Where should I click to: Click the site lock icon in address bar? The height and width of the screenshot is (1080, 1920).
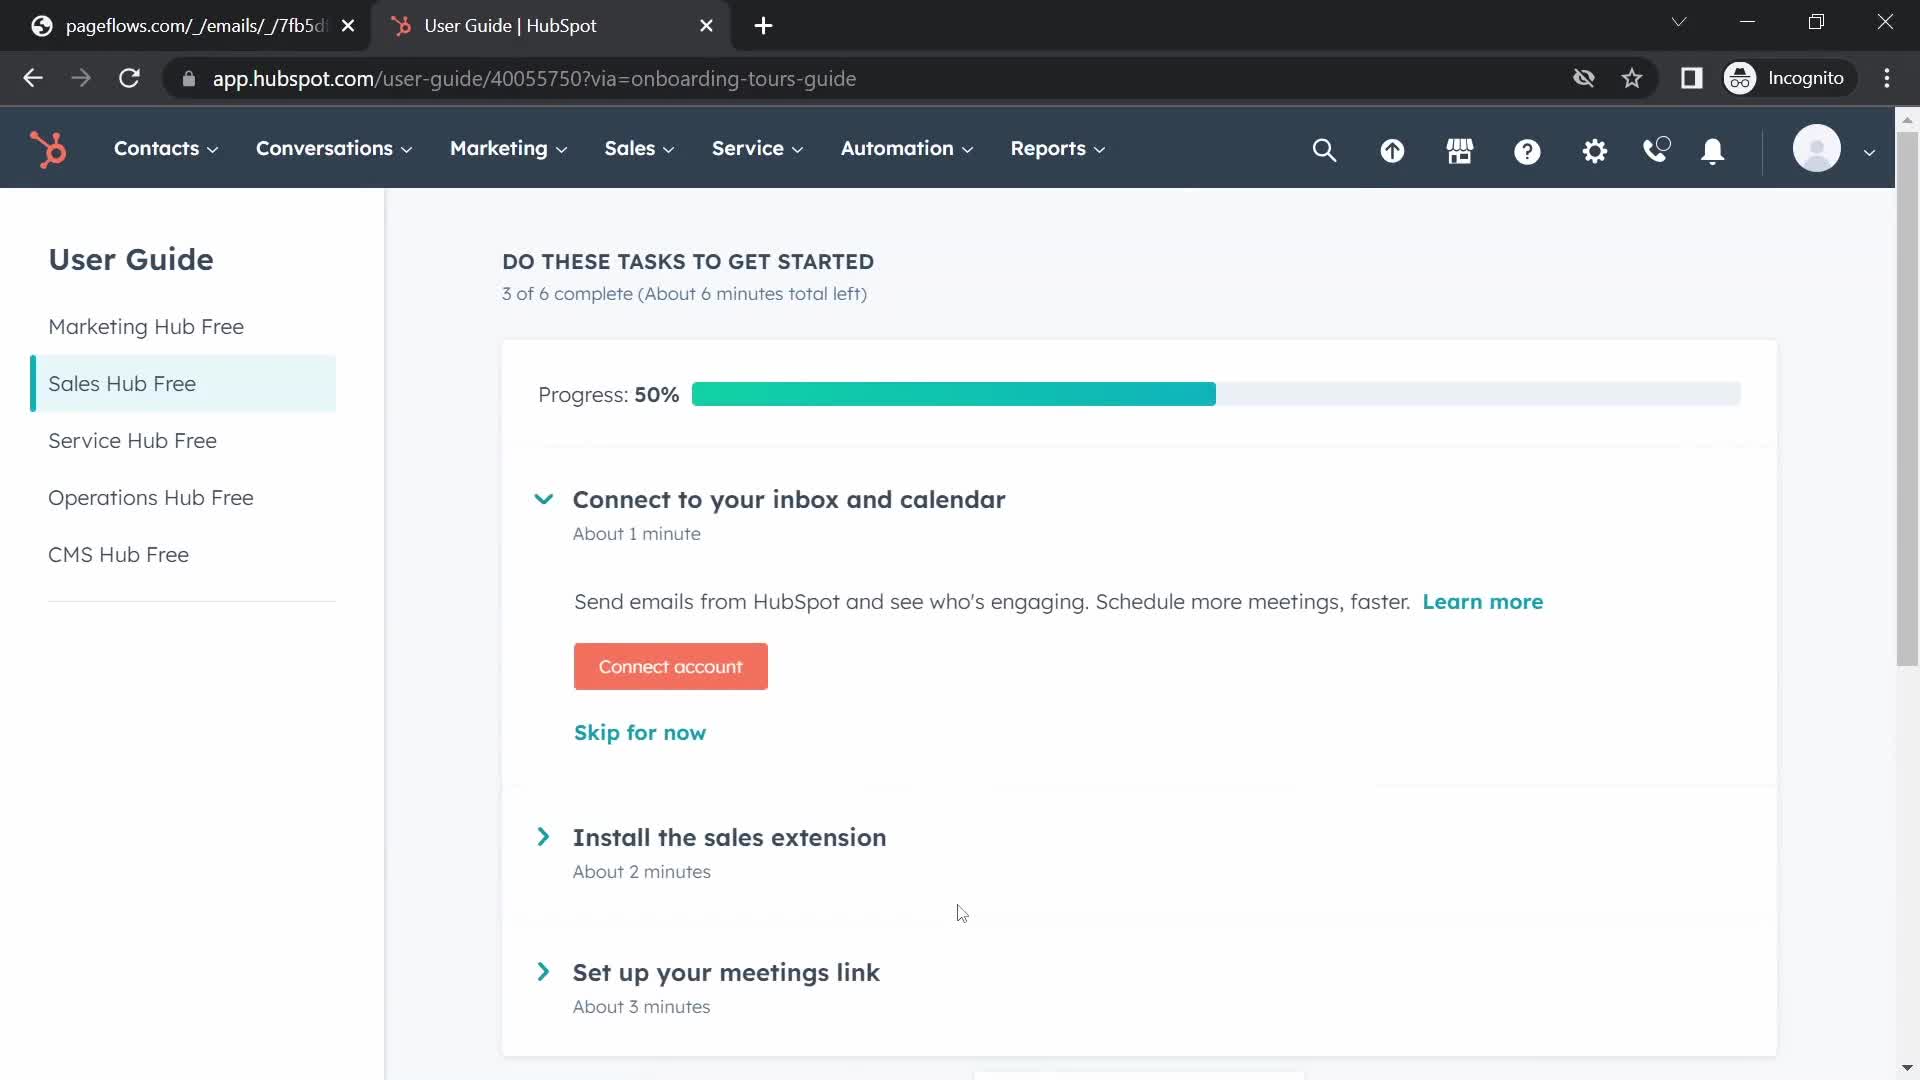pyautogui.click(x=189, y=78)
